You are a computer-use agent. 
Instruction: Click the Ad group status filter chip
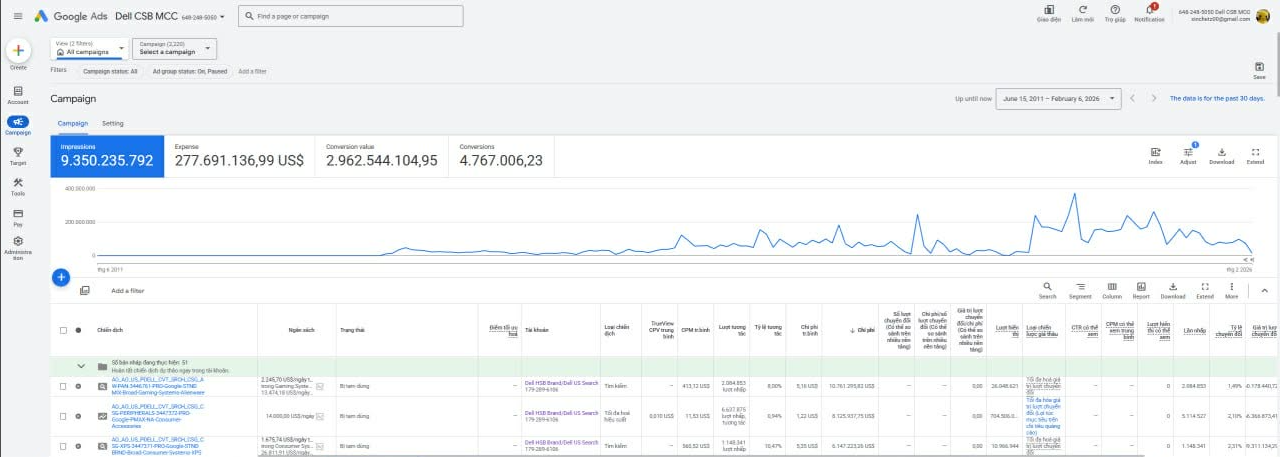click(x=189, y=71)
